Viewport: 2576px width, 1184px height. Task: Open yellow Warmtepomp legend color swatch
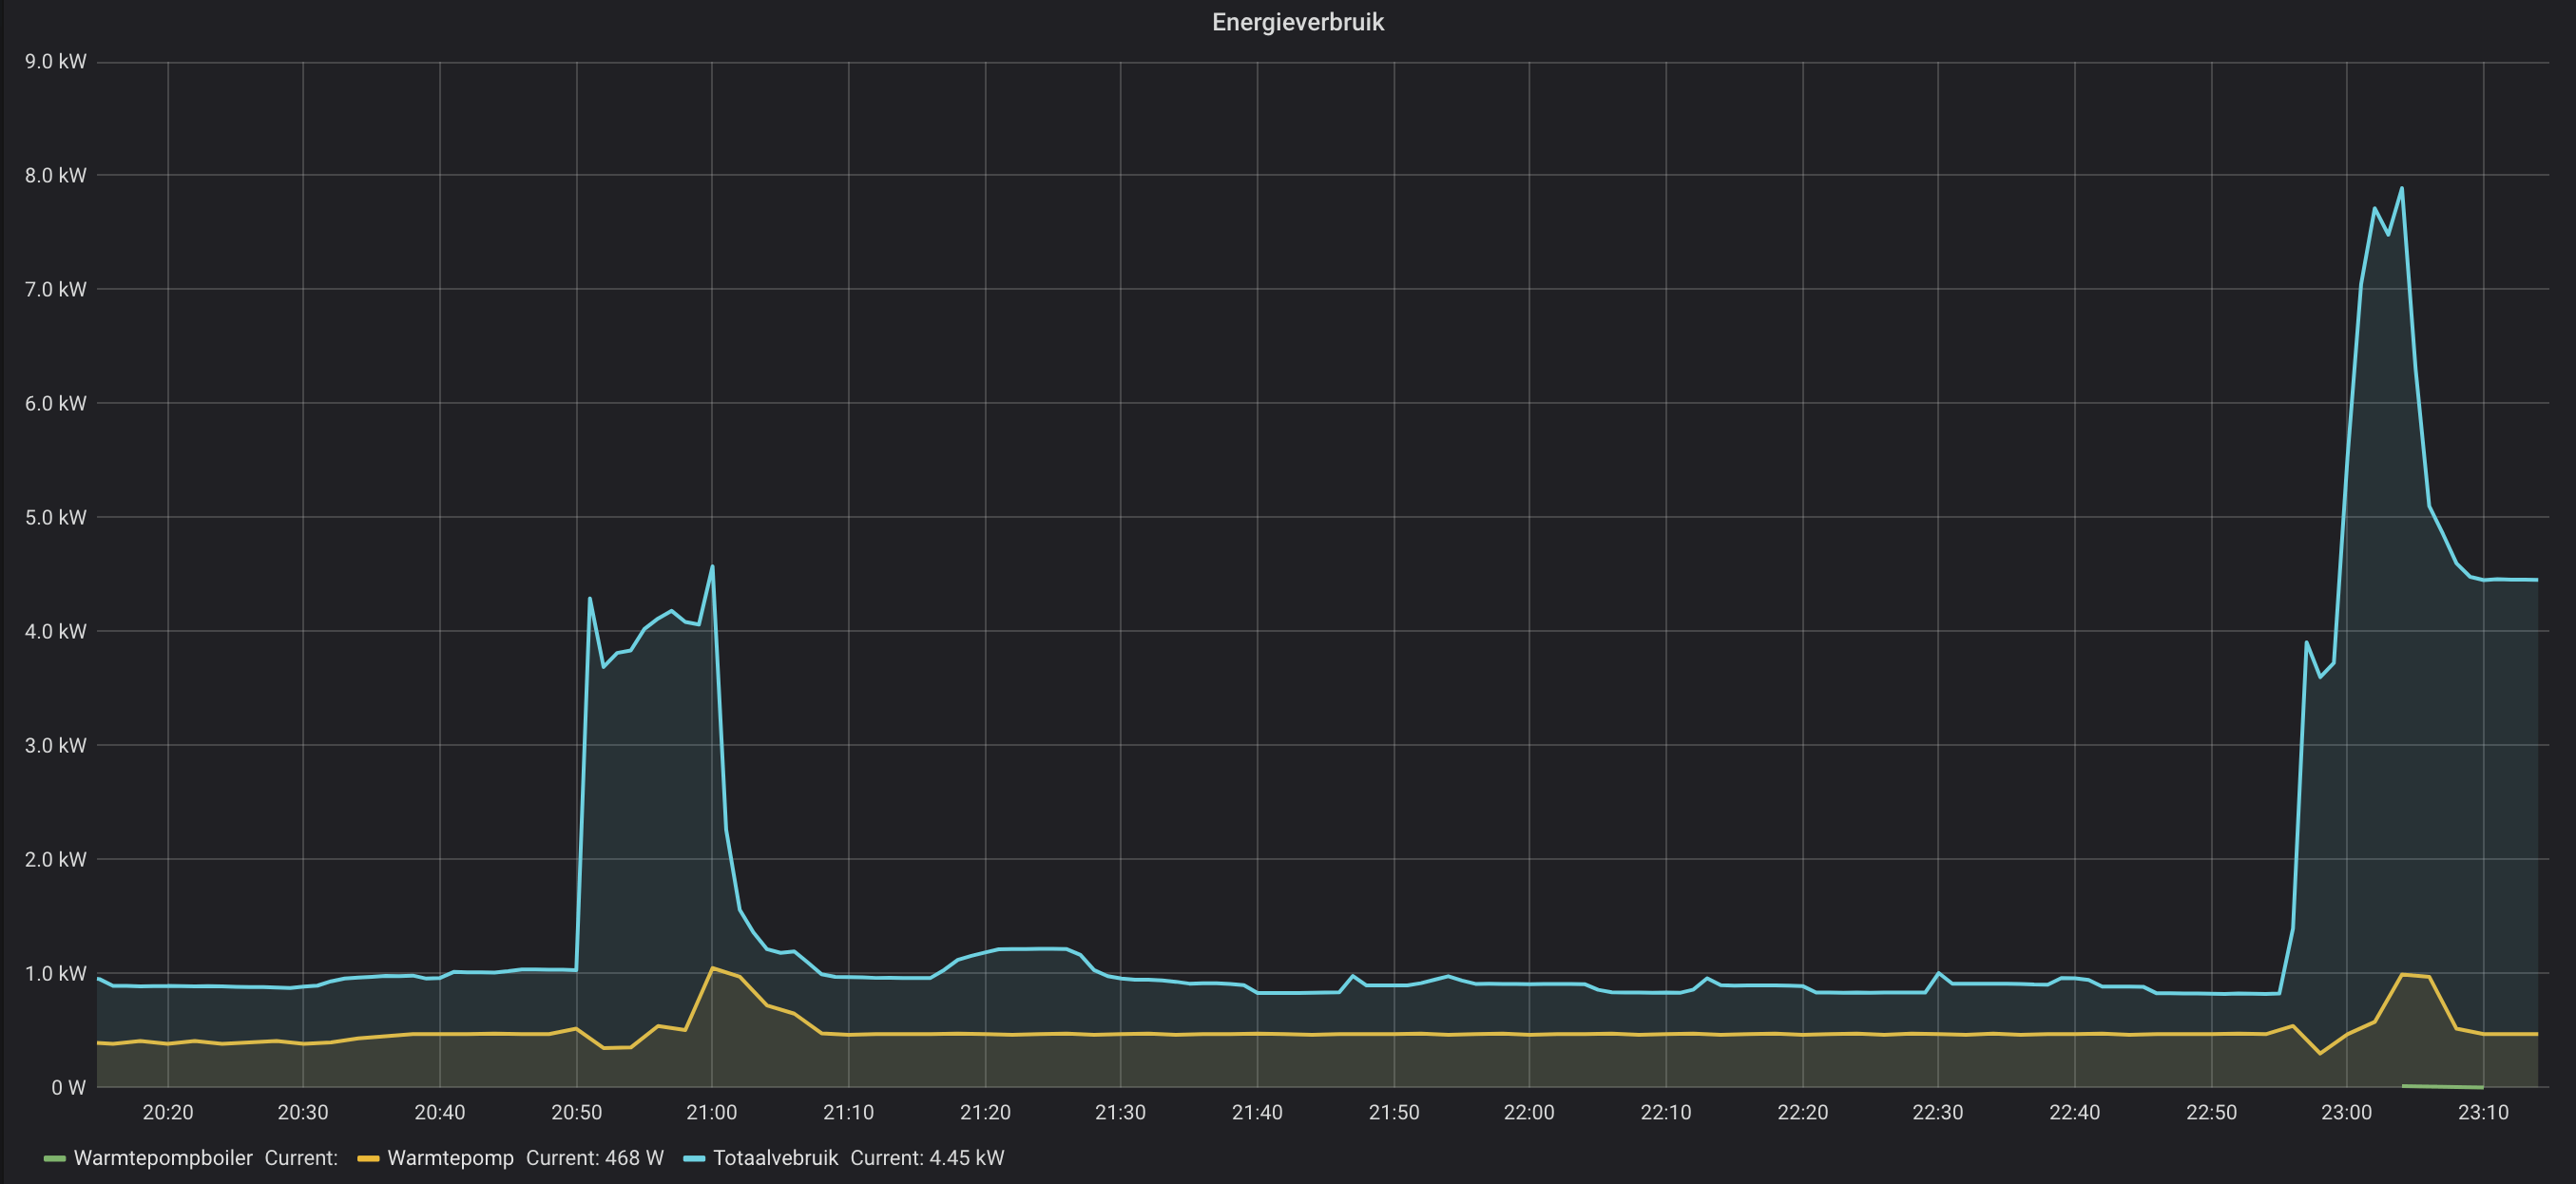click(x=368, y=1159)
